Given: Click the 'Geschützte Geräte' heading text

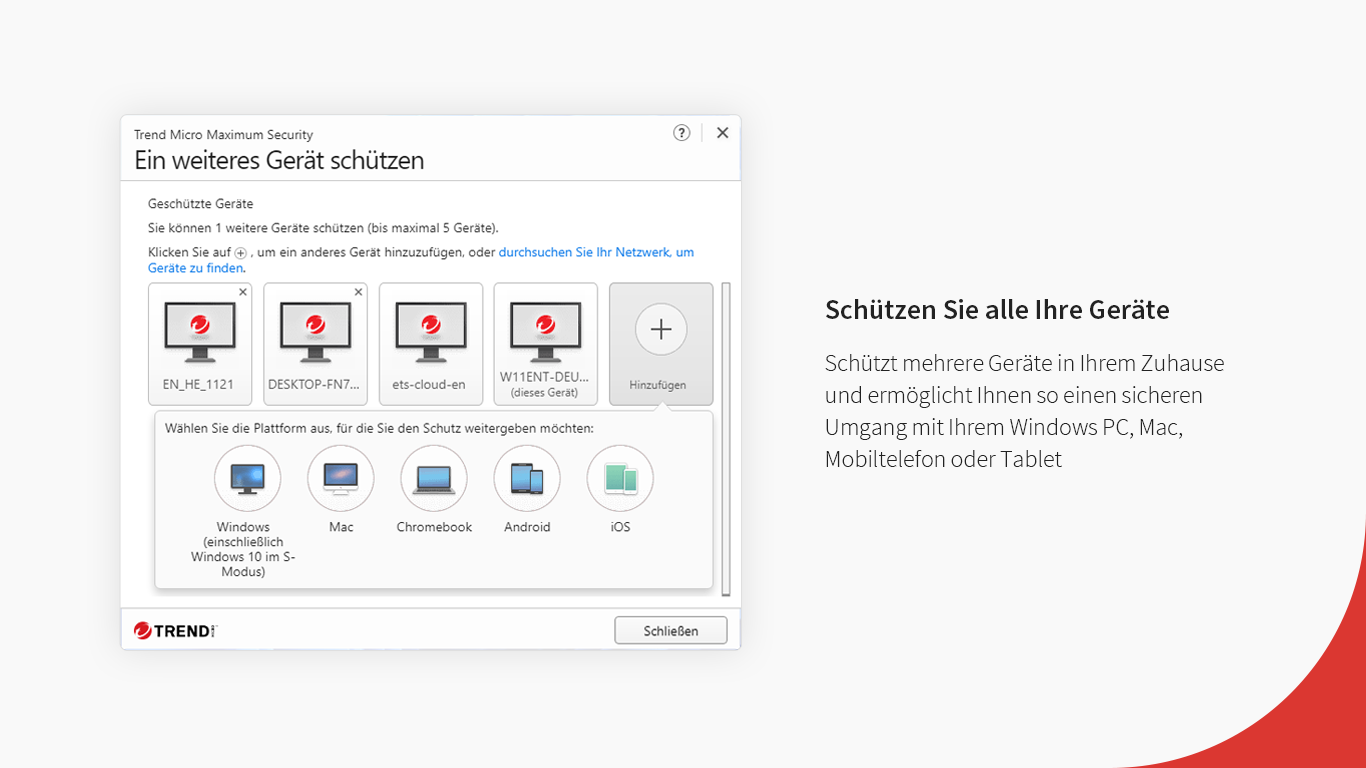Looking at the screenshot, I should tap(200, 204).
